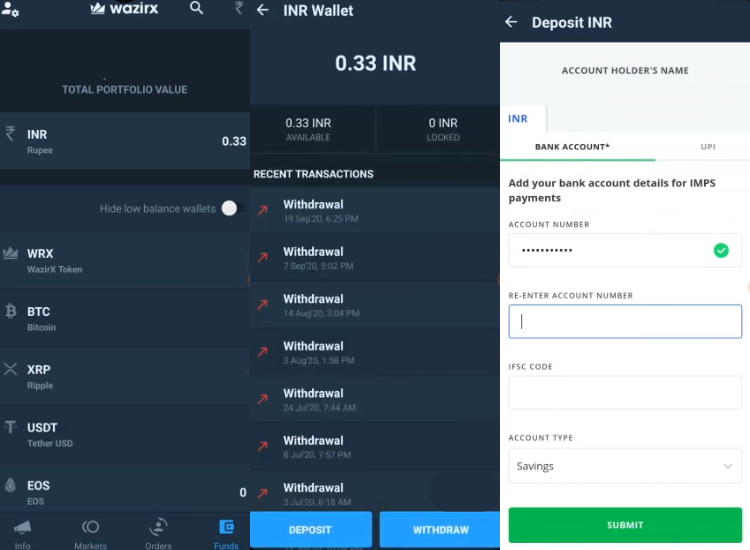750x550 pixels.
Task: Open withdrawal arrow for 19 Sep'20
Action: click(x=263, y=210)
